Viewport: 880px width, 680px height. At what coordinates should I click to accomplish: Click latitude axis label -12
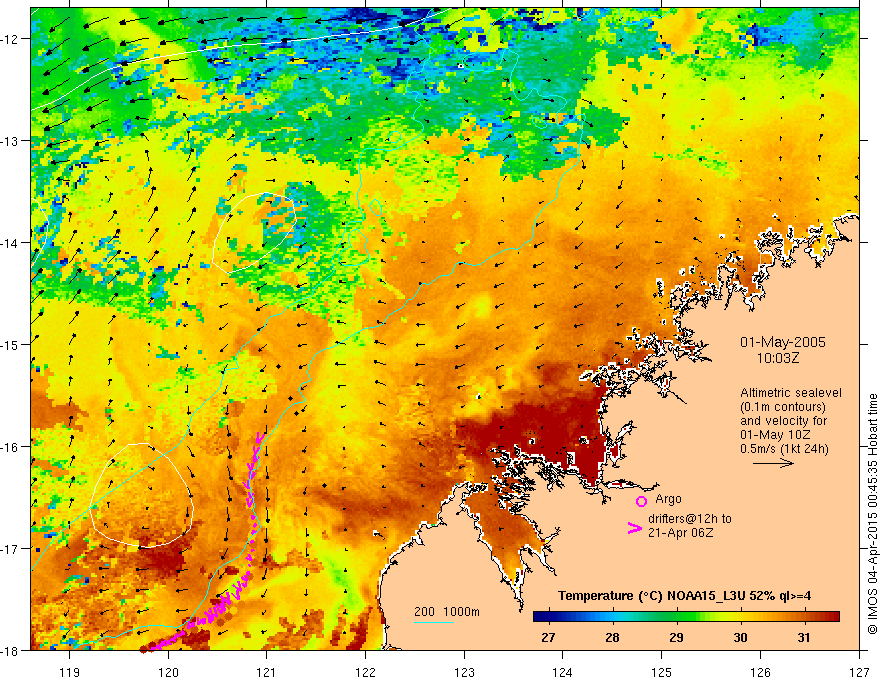pyautogui.click(x=11, y=39)
